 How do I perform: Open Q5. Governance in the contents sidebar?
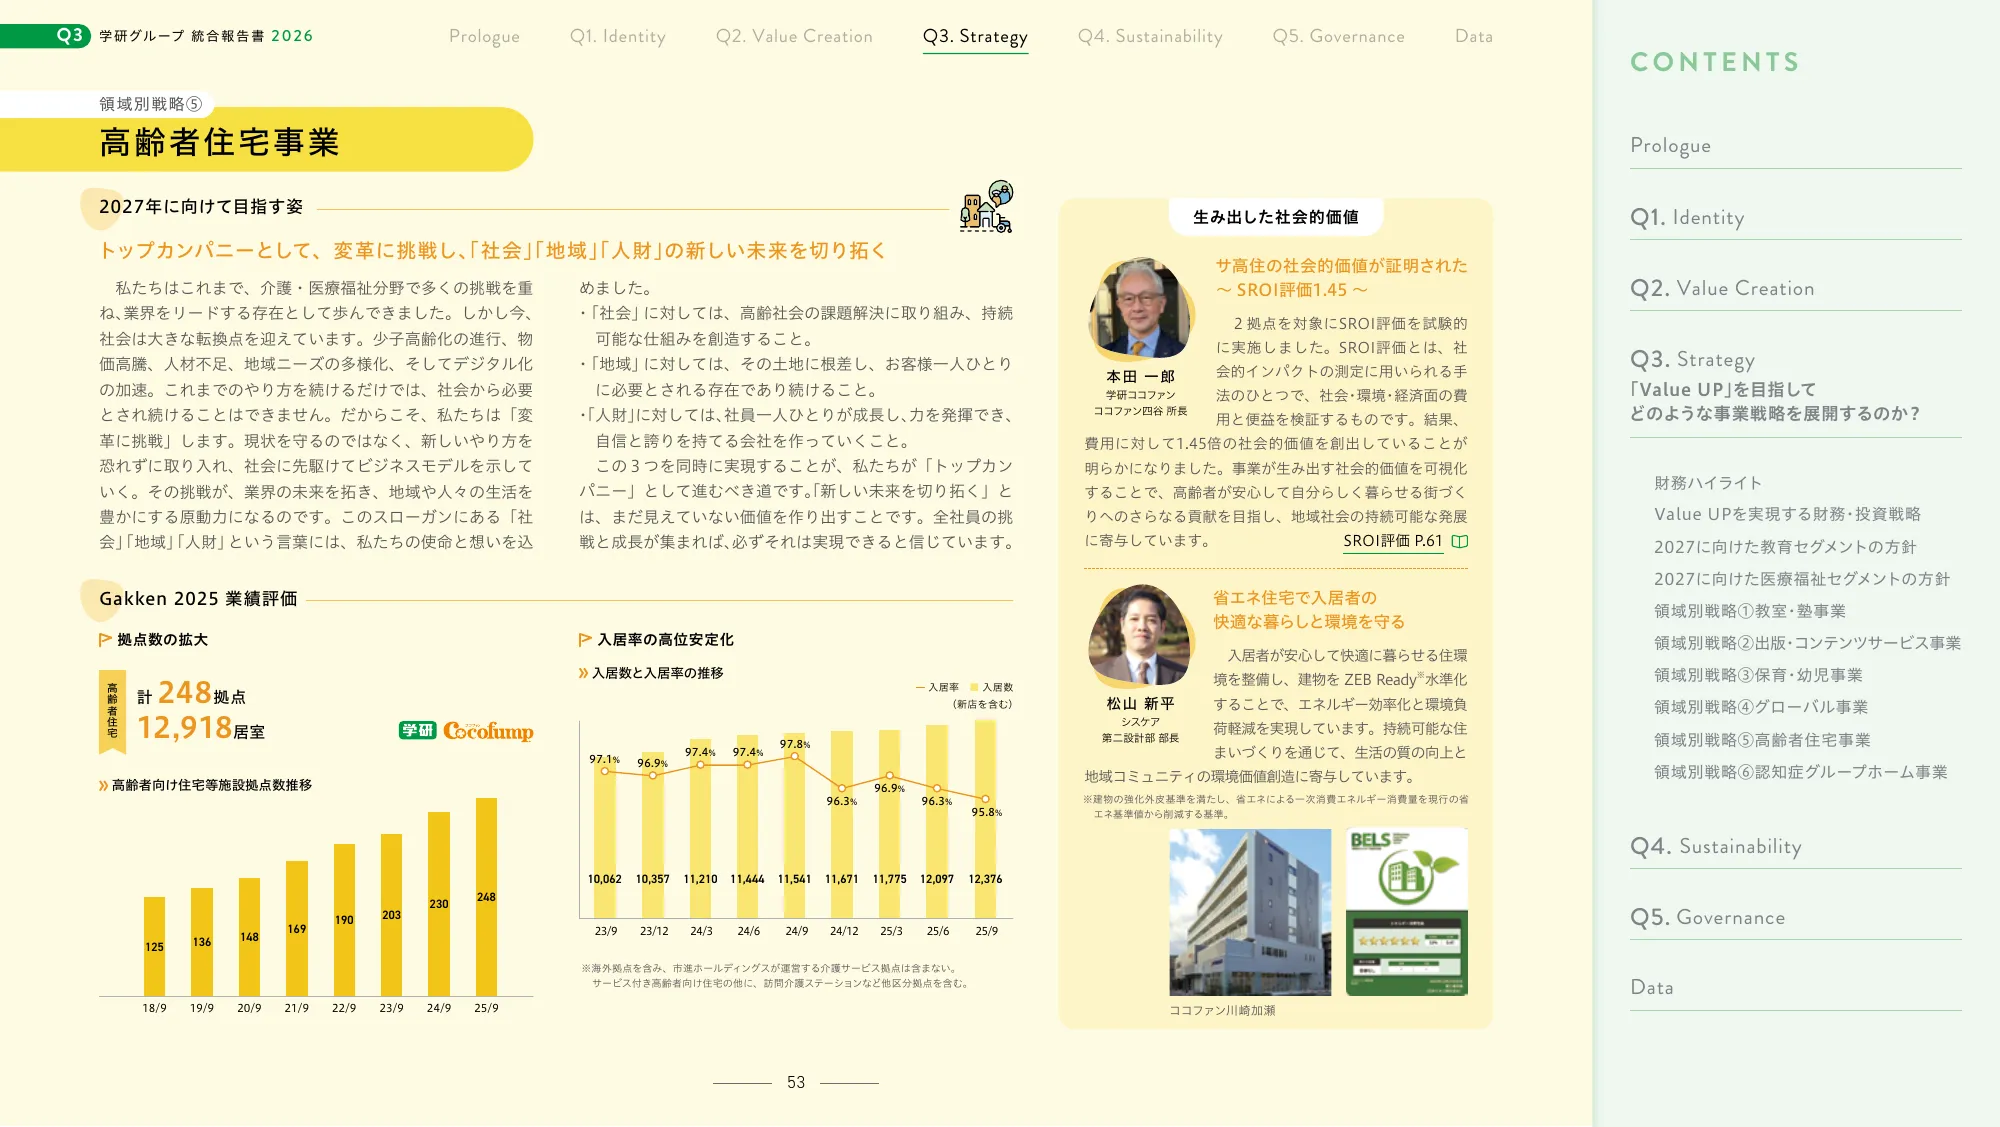click(1708, 917)
